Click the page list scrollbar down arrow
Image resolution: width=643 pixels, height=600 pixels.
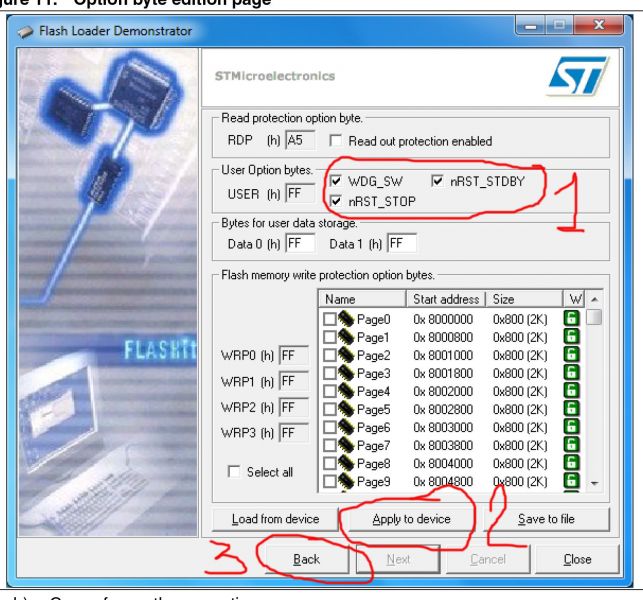tap(594, 484)
